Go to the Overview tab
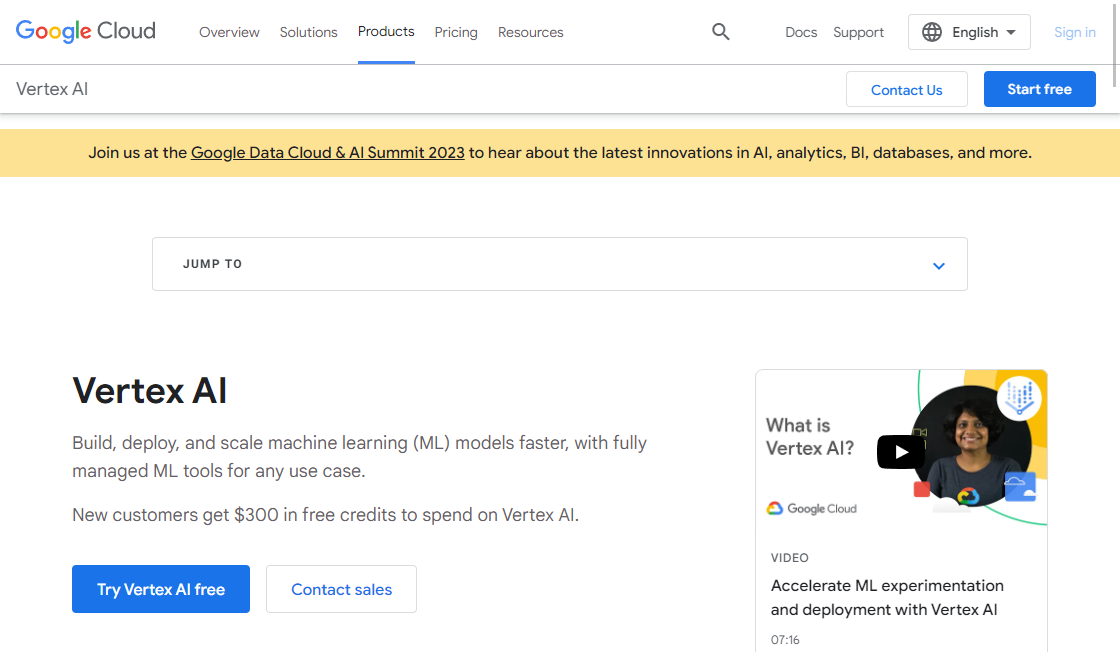The height and width of the screenshot is (652, 1120). tap(229, 32)
